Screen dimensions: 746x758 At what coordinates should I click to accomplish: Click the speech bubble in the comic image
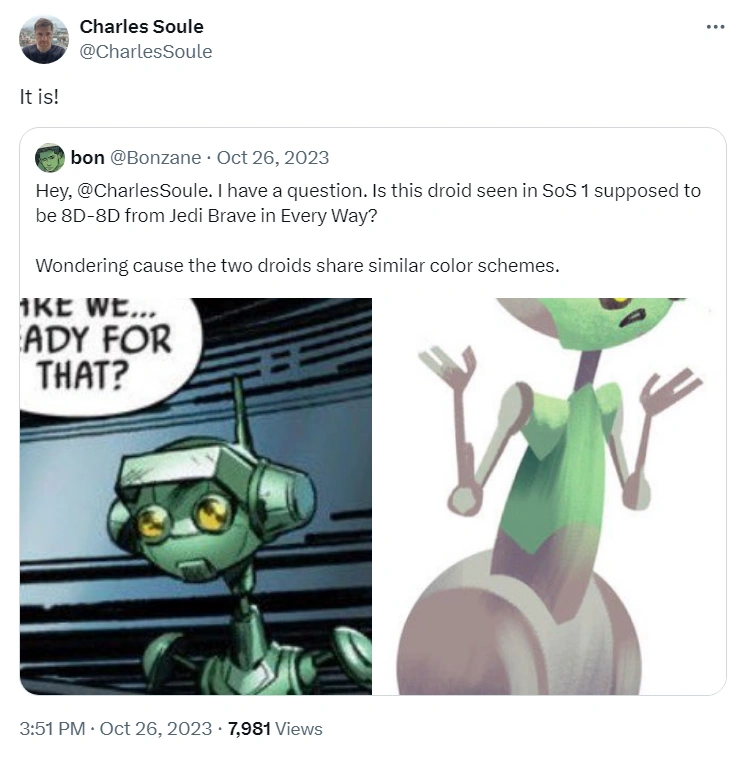click(109, 354)
